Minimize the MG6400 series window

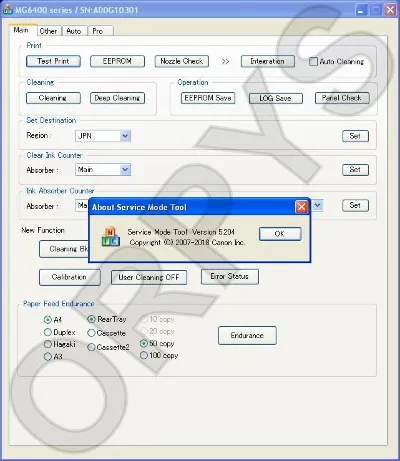coord(361,10)
